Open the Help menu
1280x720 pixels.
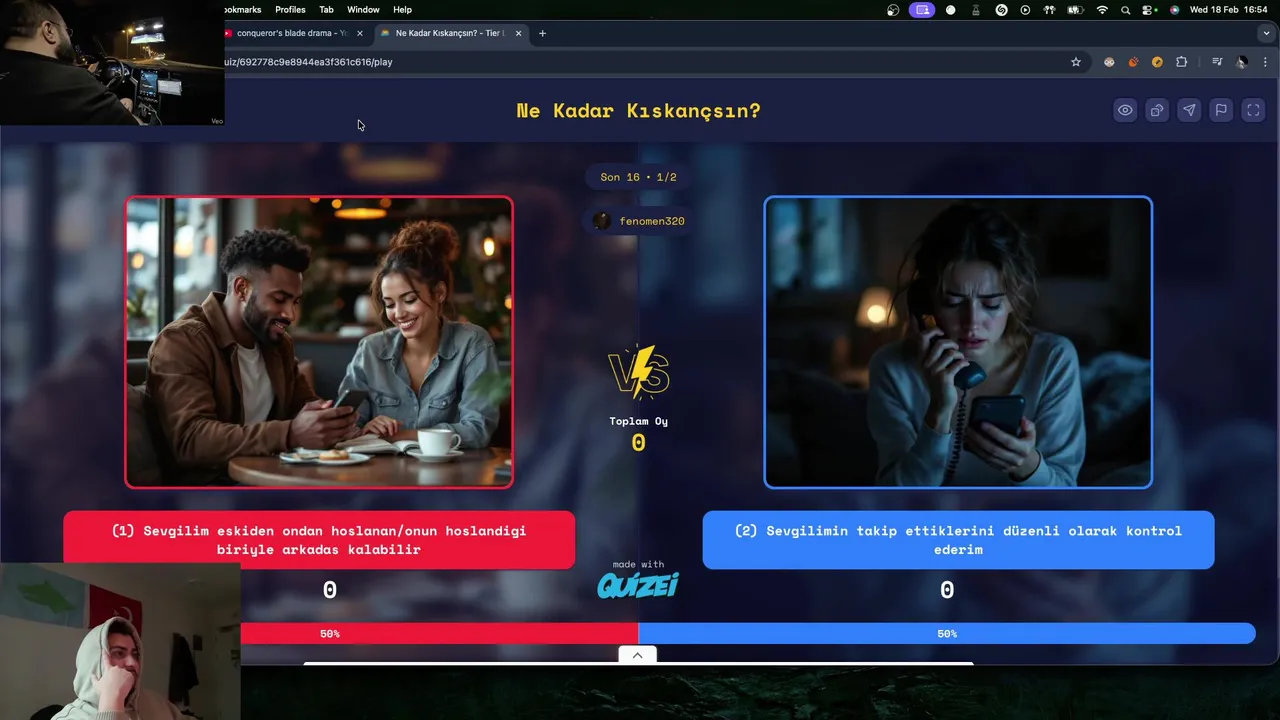pyautogui.click(x=402, y=10)
